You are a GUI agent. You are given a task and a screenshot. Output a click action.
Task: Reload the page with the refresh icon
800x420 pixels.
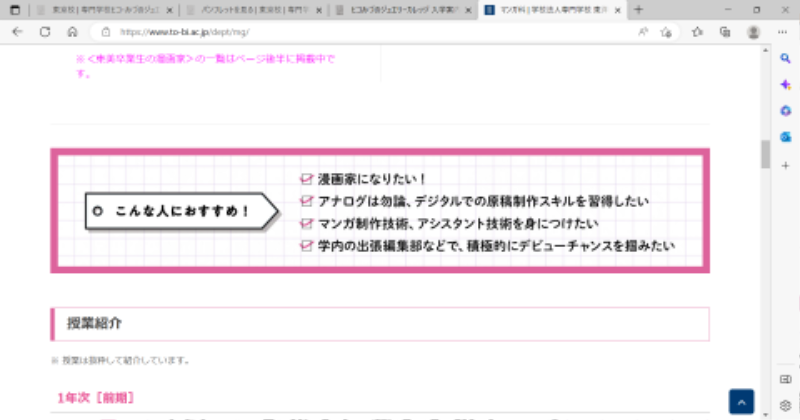click(45, 31)
